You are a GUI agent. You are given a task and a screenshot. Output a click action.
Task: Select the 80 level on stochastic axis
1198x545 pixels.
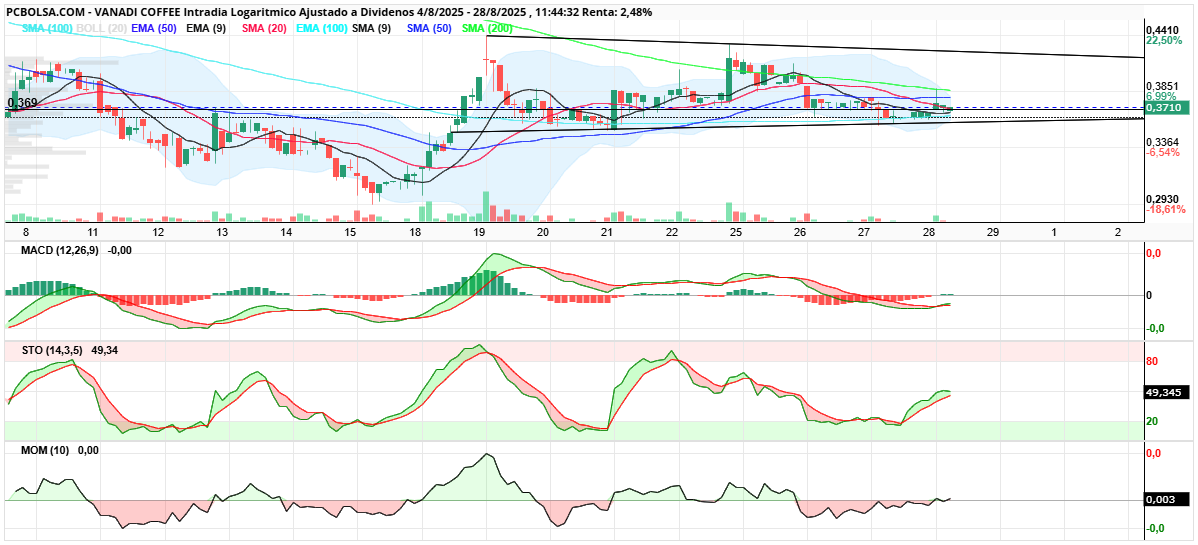click(1152, 362)
